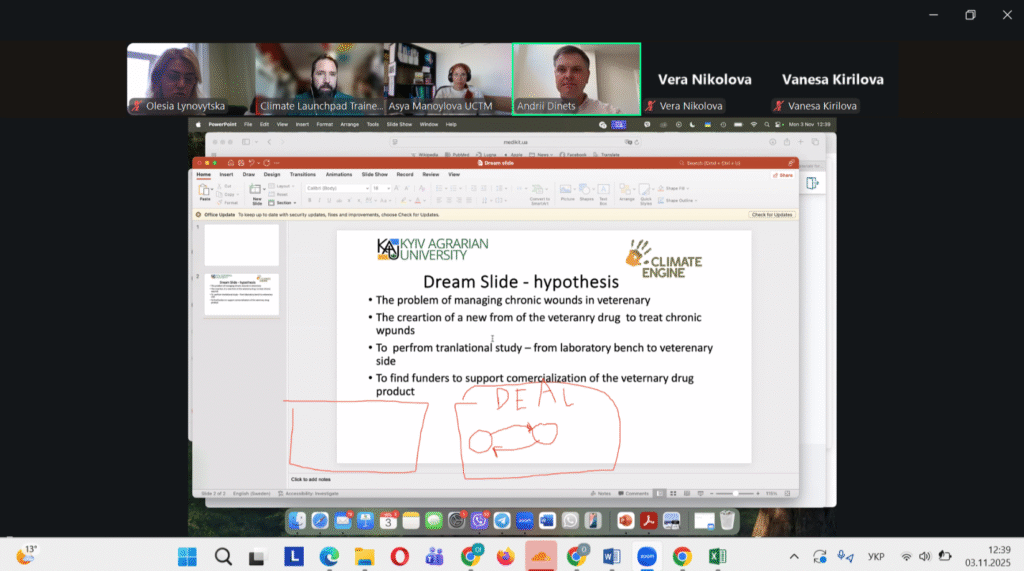This screenshot has height=571, width=1024.
Task: Open the Shape Fill dropdown
Action: [678, 188]
